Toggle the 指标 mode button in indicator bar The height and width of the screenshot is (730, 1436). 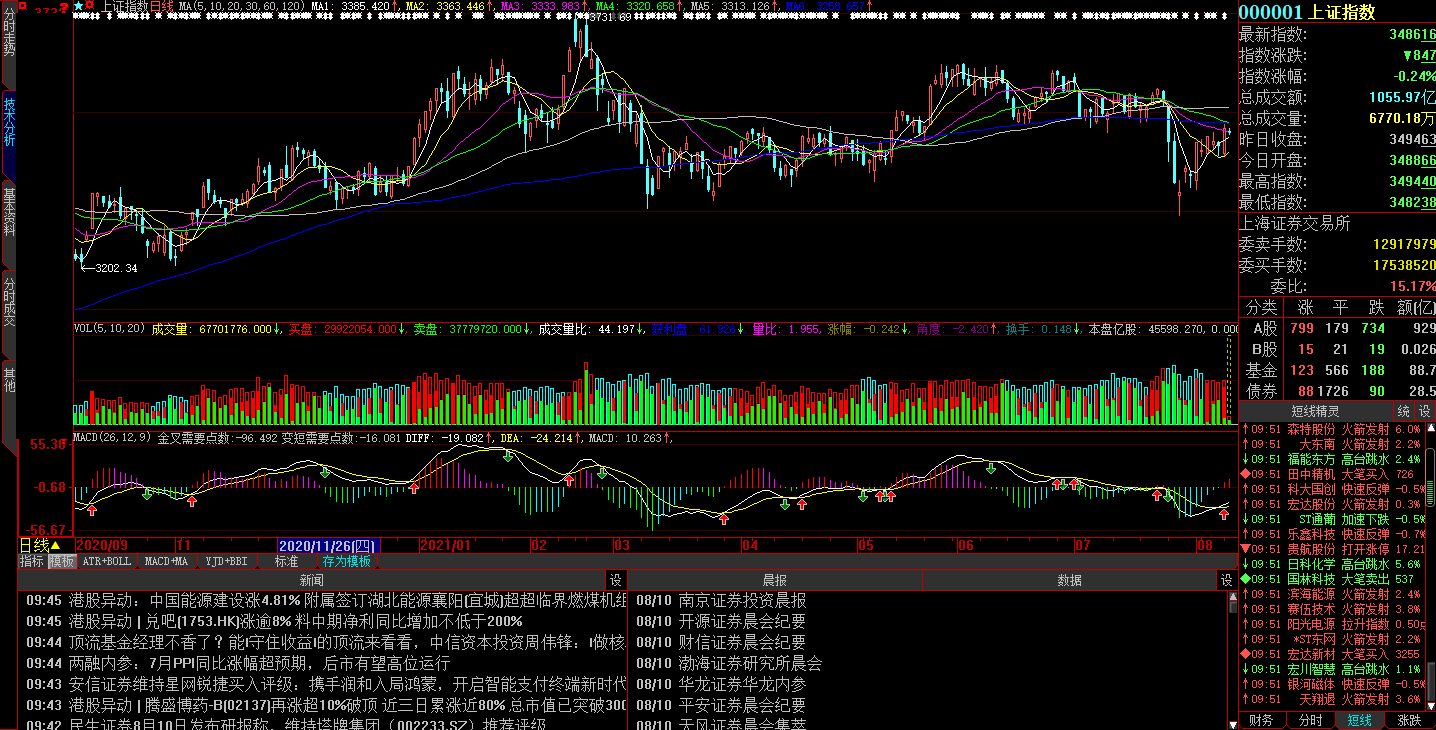(x=32, y=562)
